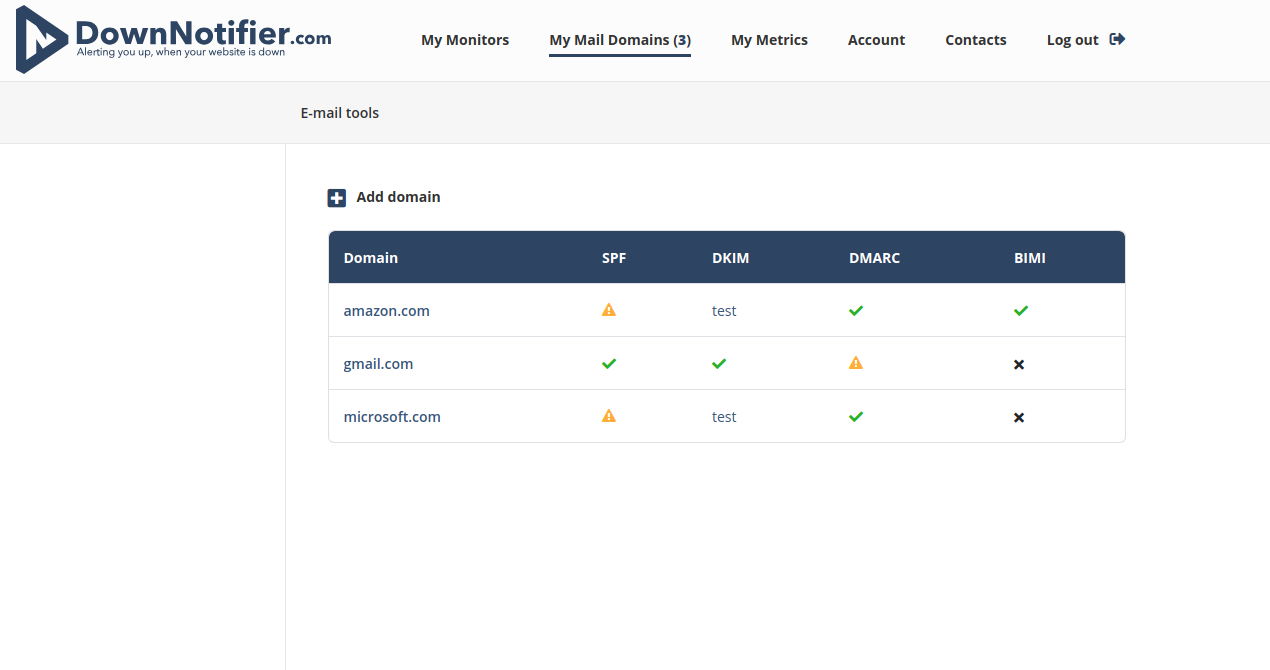Screen dimensions: 1270x670
Task: Open My Mail Domains (3) tab
Action: tap(620, 40)
